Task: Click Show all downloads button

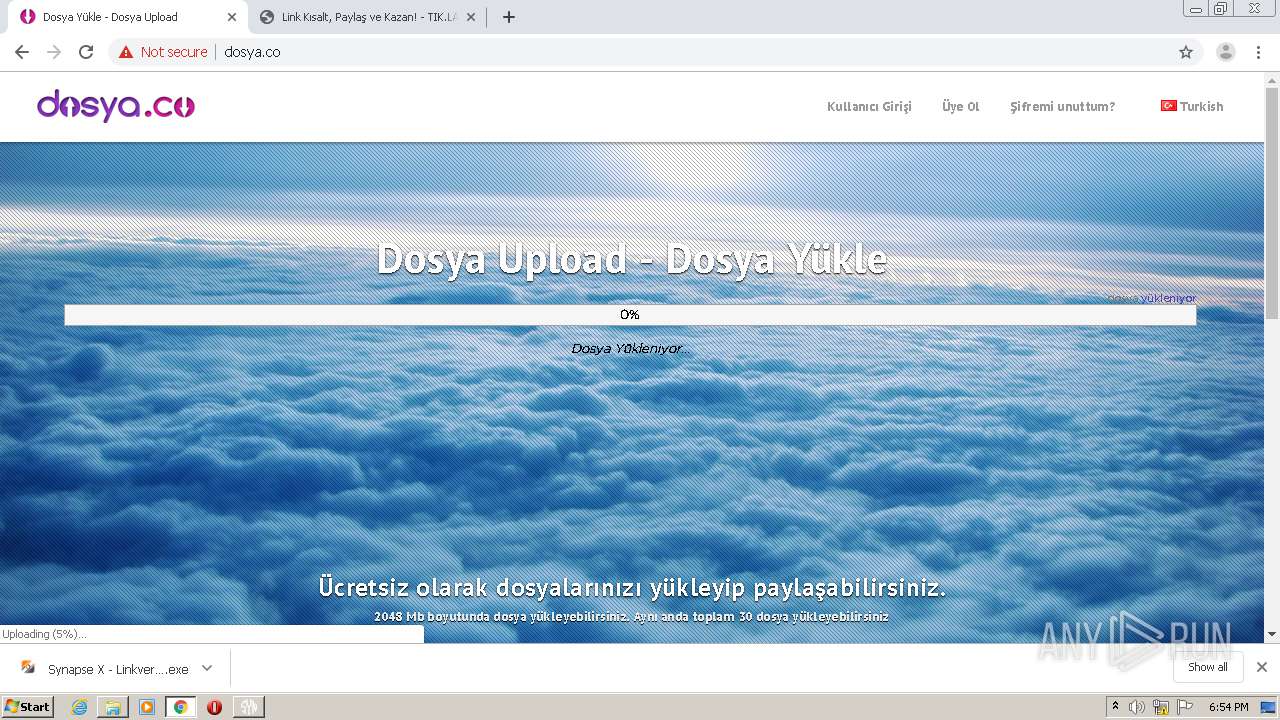Action: coord(1207,667)
